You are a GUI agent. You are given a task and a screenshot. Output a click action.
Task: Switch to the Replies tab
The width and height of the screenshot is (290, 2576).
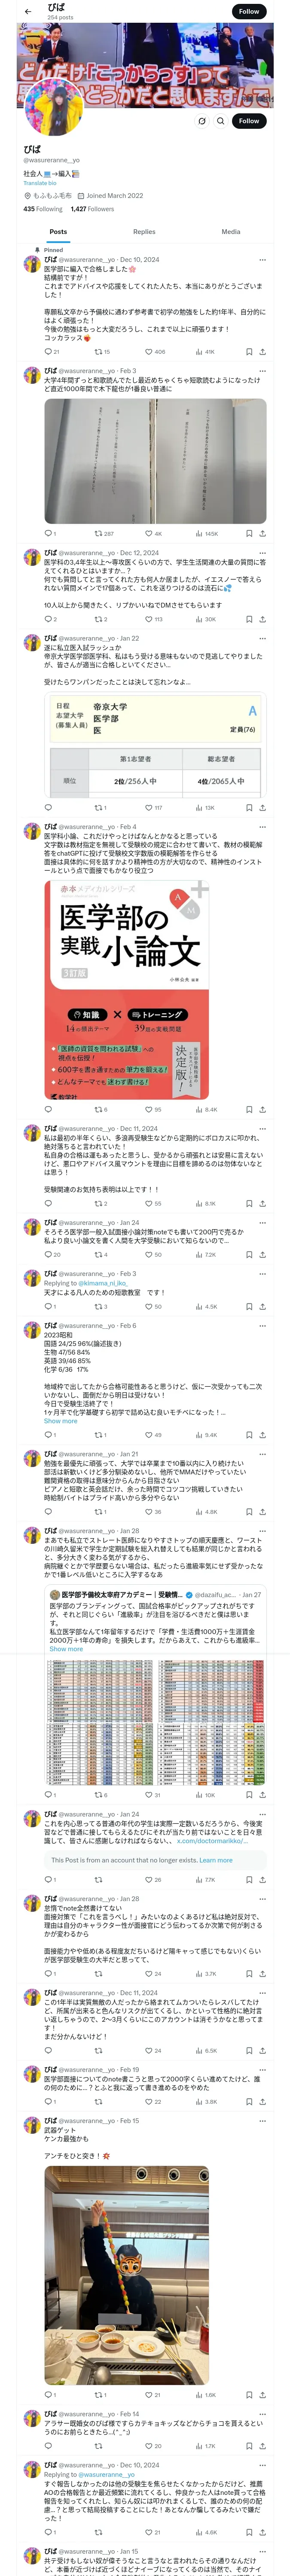[144, 232]
